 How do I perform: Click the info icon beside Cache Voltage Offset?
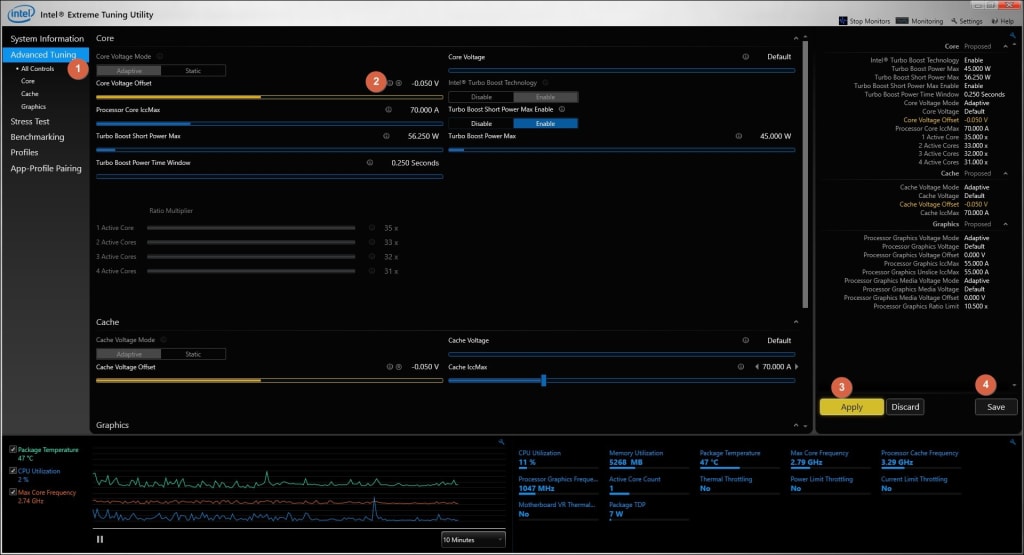390,366
